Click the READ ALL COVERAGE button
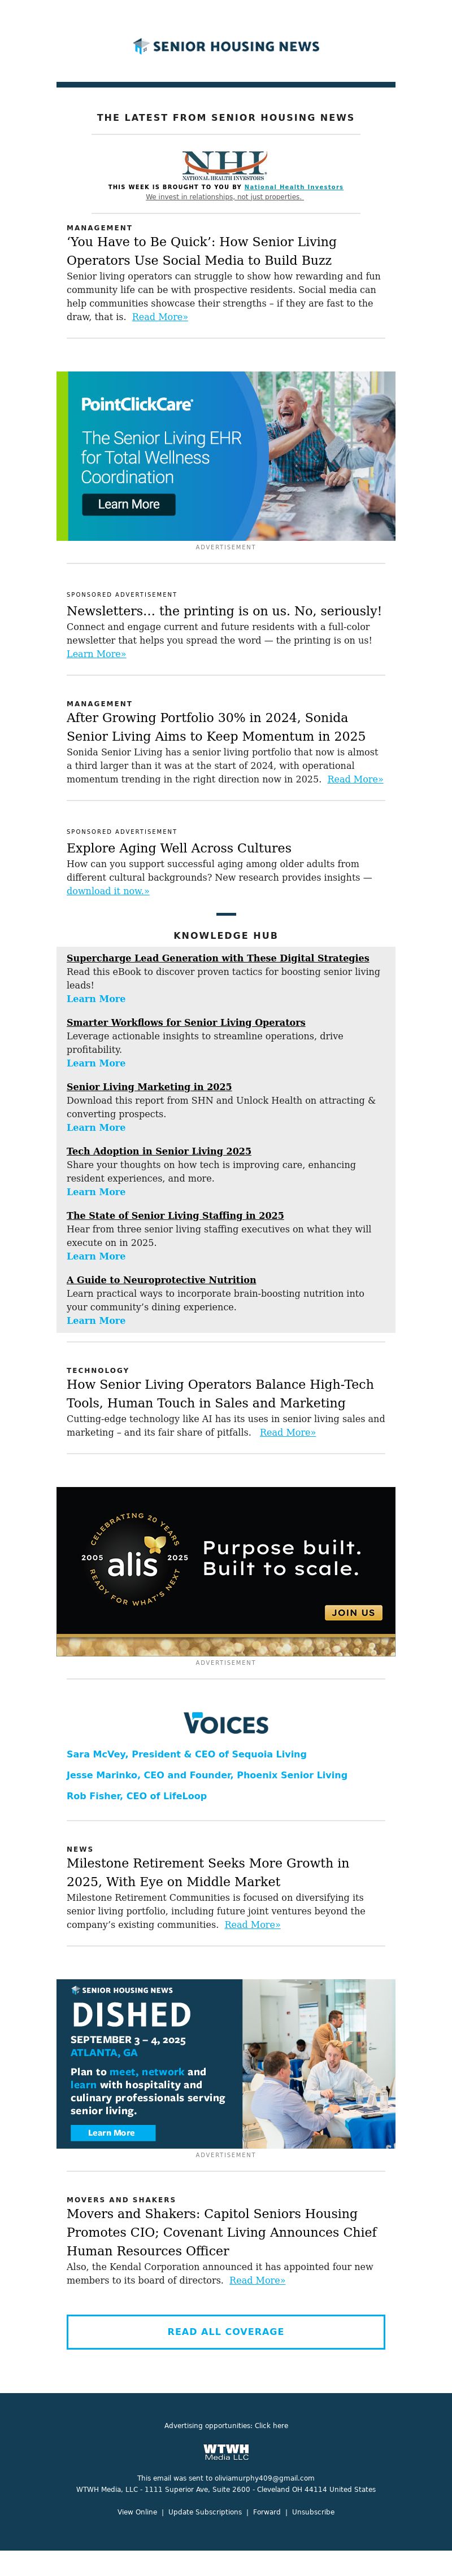Image resolution: width=452 pixels, height=2576 pixels. pos(226,2331)
